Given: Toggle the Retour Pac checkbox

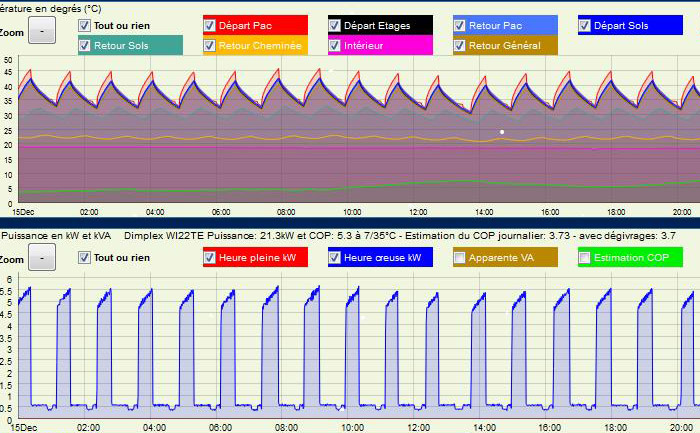Looking at the screenshot, I should (x=459, y=24).
